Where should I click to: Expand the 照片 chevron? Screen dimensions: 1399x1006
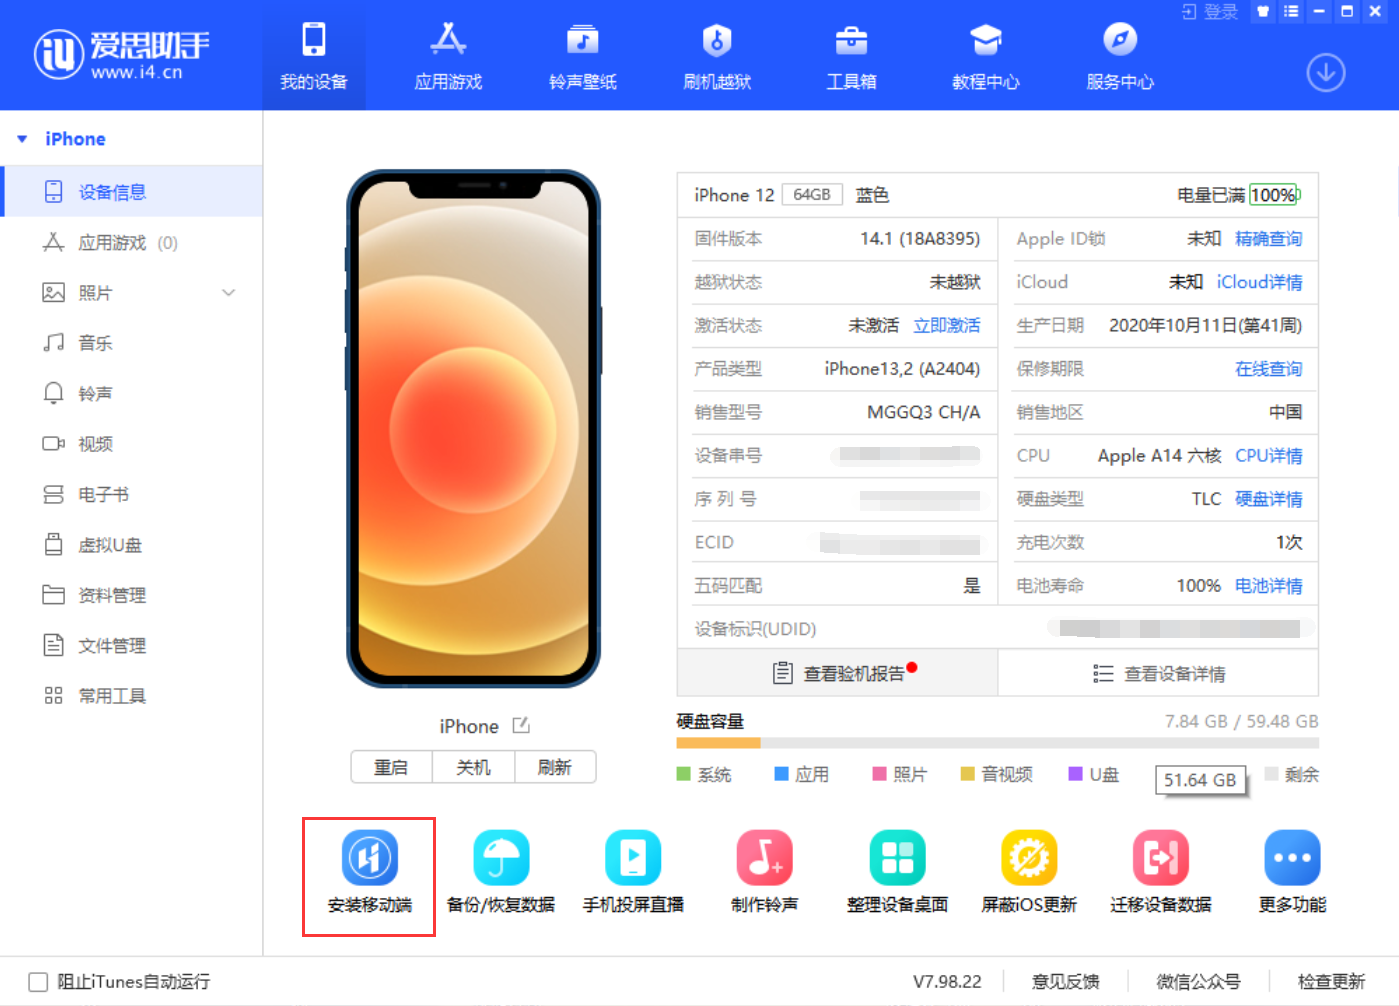coord(229,293)
